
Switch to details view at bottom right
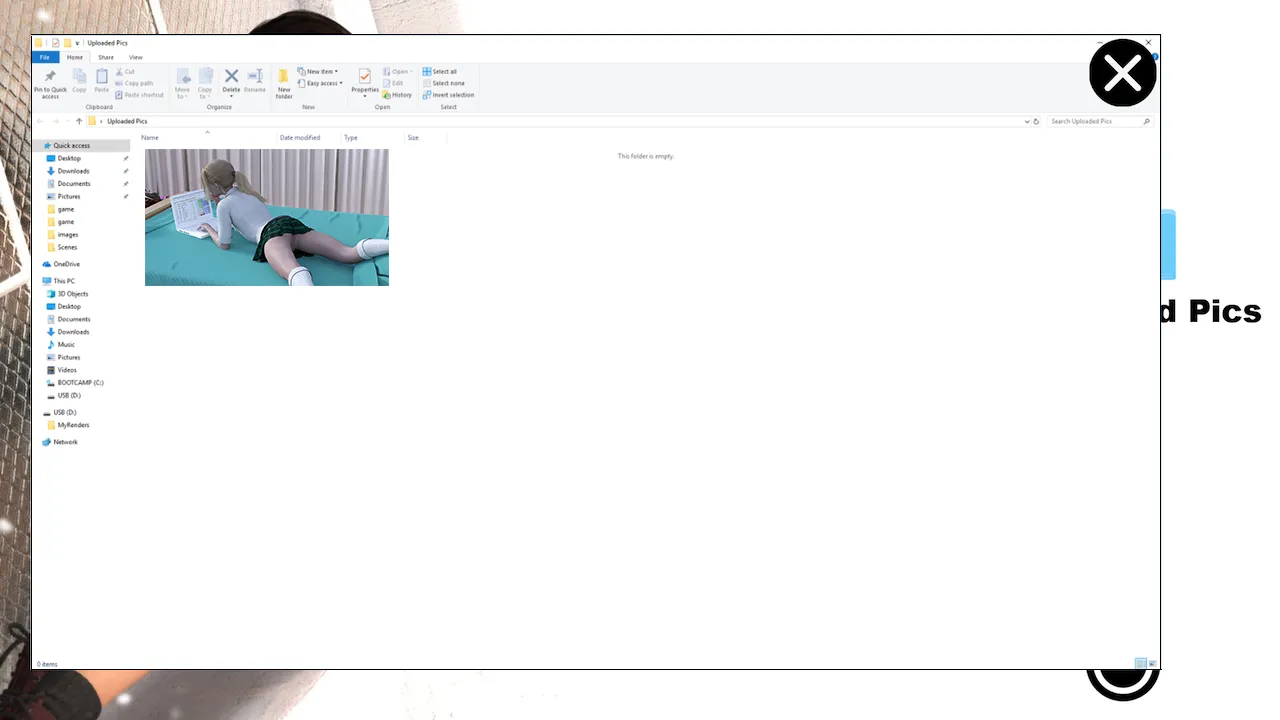tap(1140, 664)
